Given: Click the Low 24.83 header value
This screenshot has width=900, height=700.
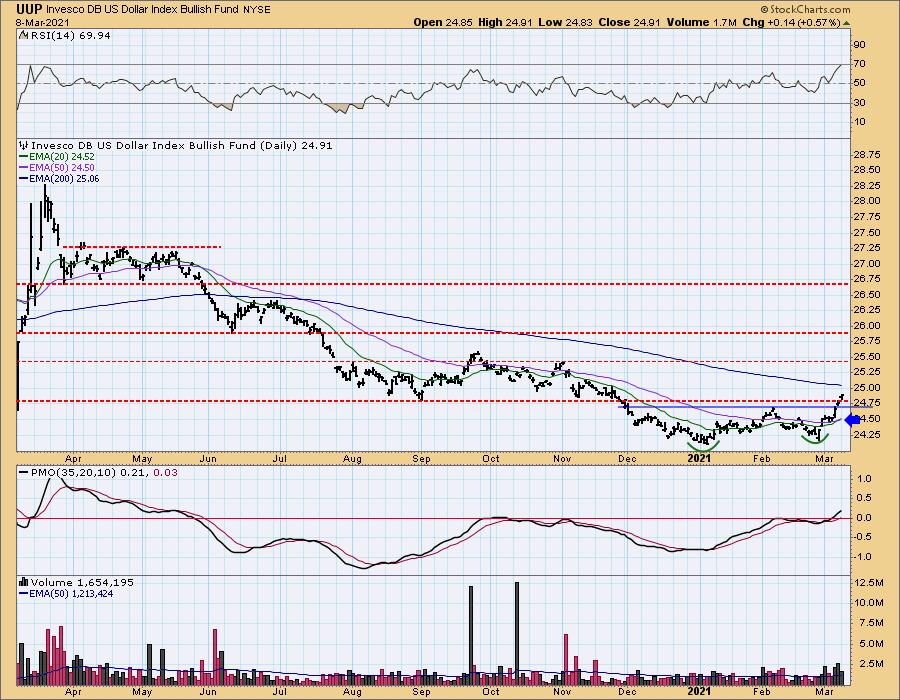Looking at the screenshot, I should (566, 22).
